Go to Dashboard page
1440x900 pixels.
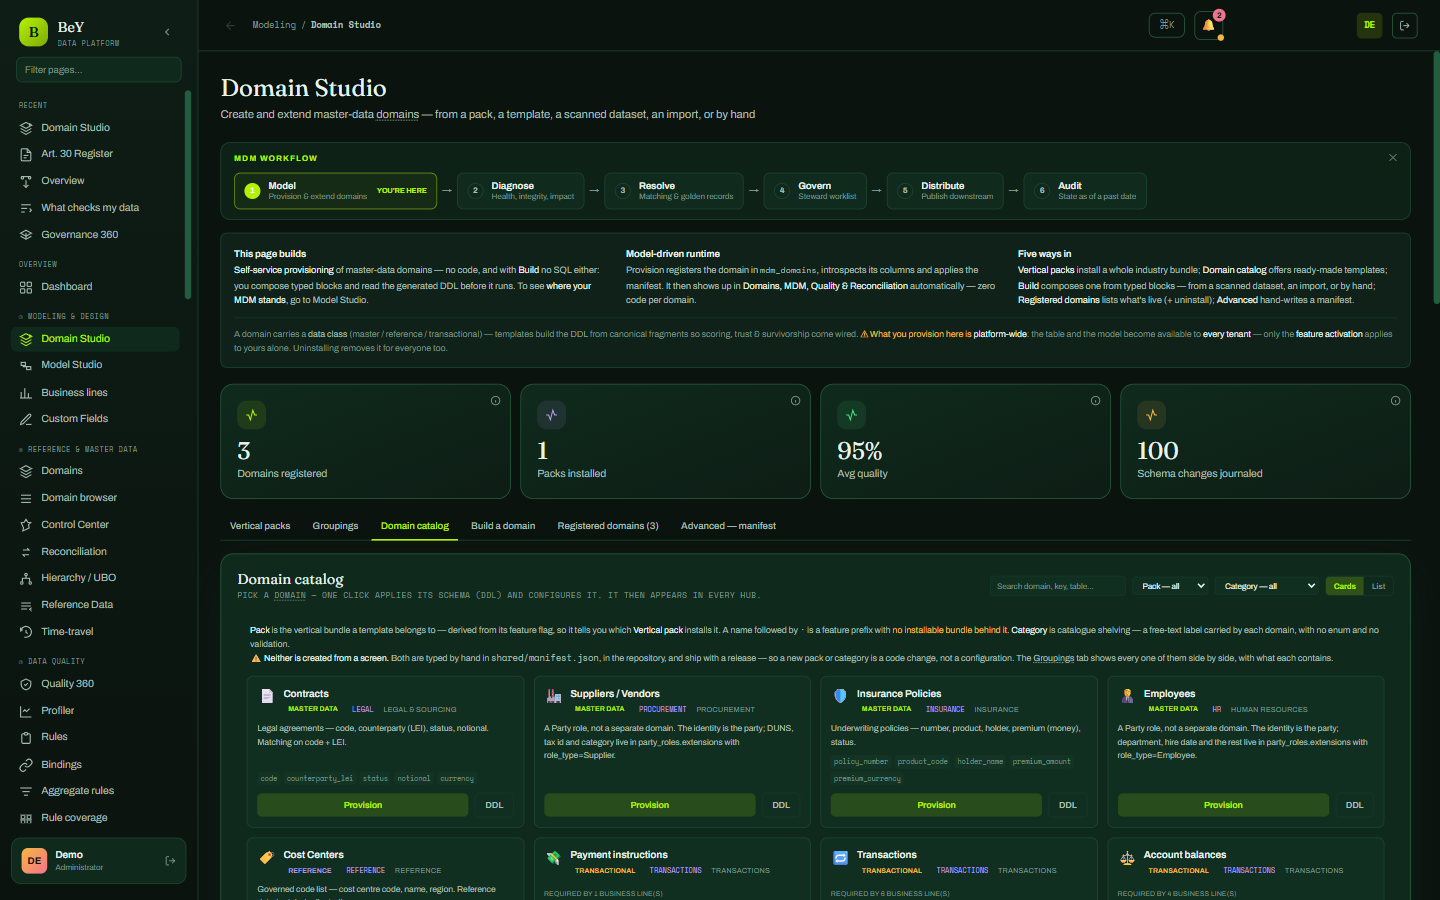[96, 287]
